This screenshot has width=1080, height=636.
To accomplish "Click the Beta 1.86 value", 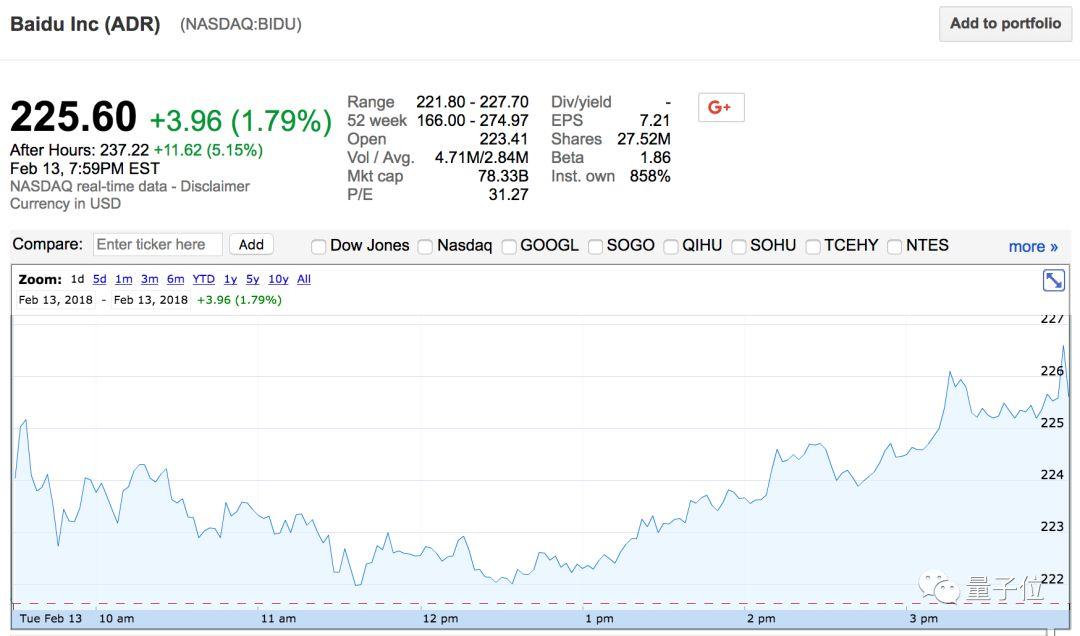I will tap(655, 158).
